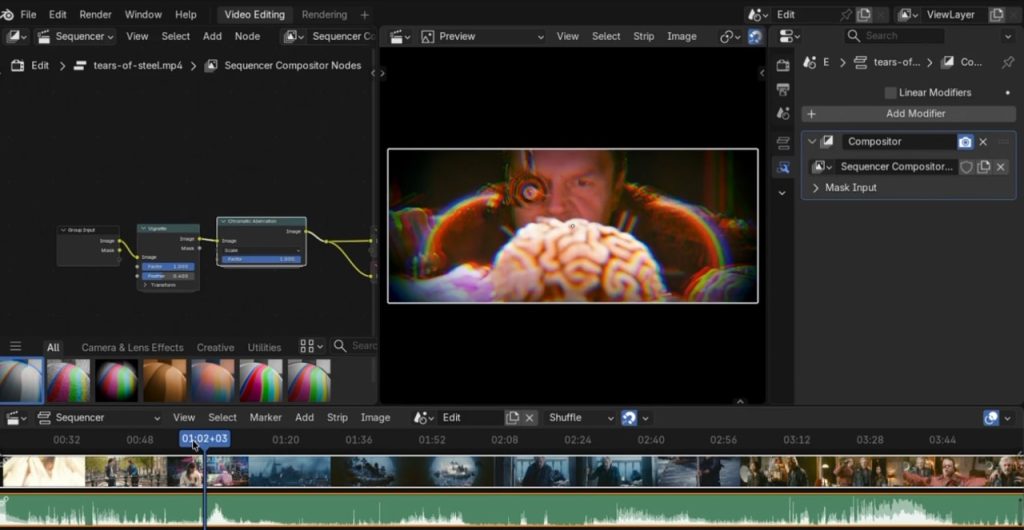Toggle the snapping magnet in the sequencer
The width and height of the screenshot is (1024, 530).
coord(629,418)
